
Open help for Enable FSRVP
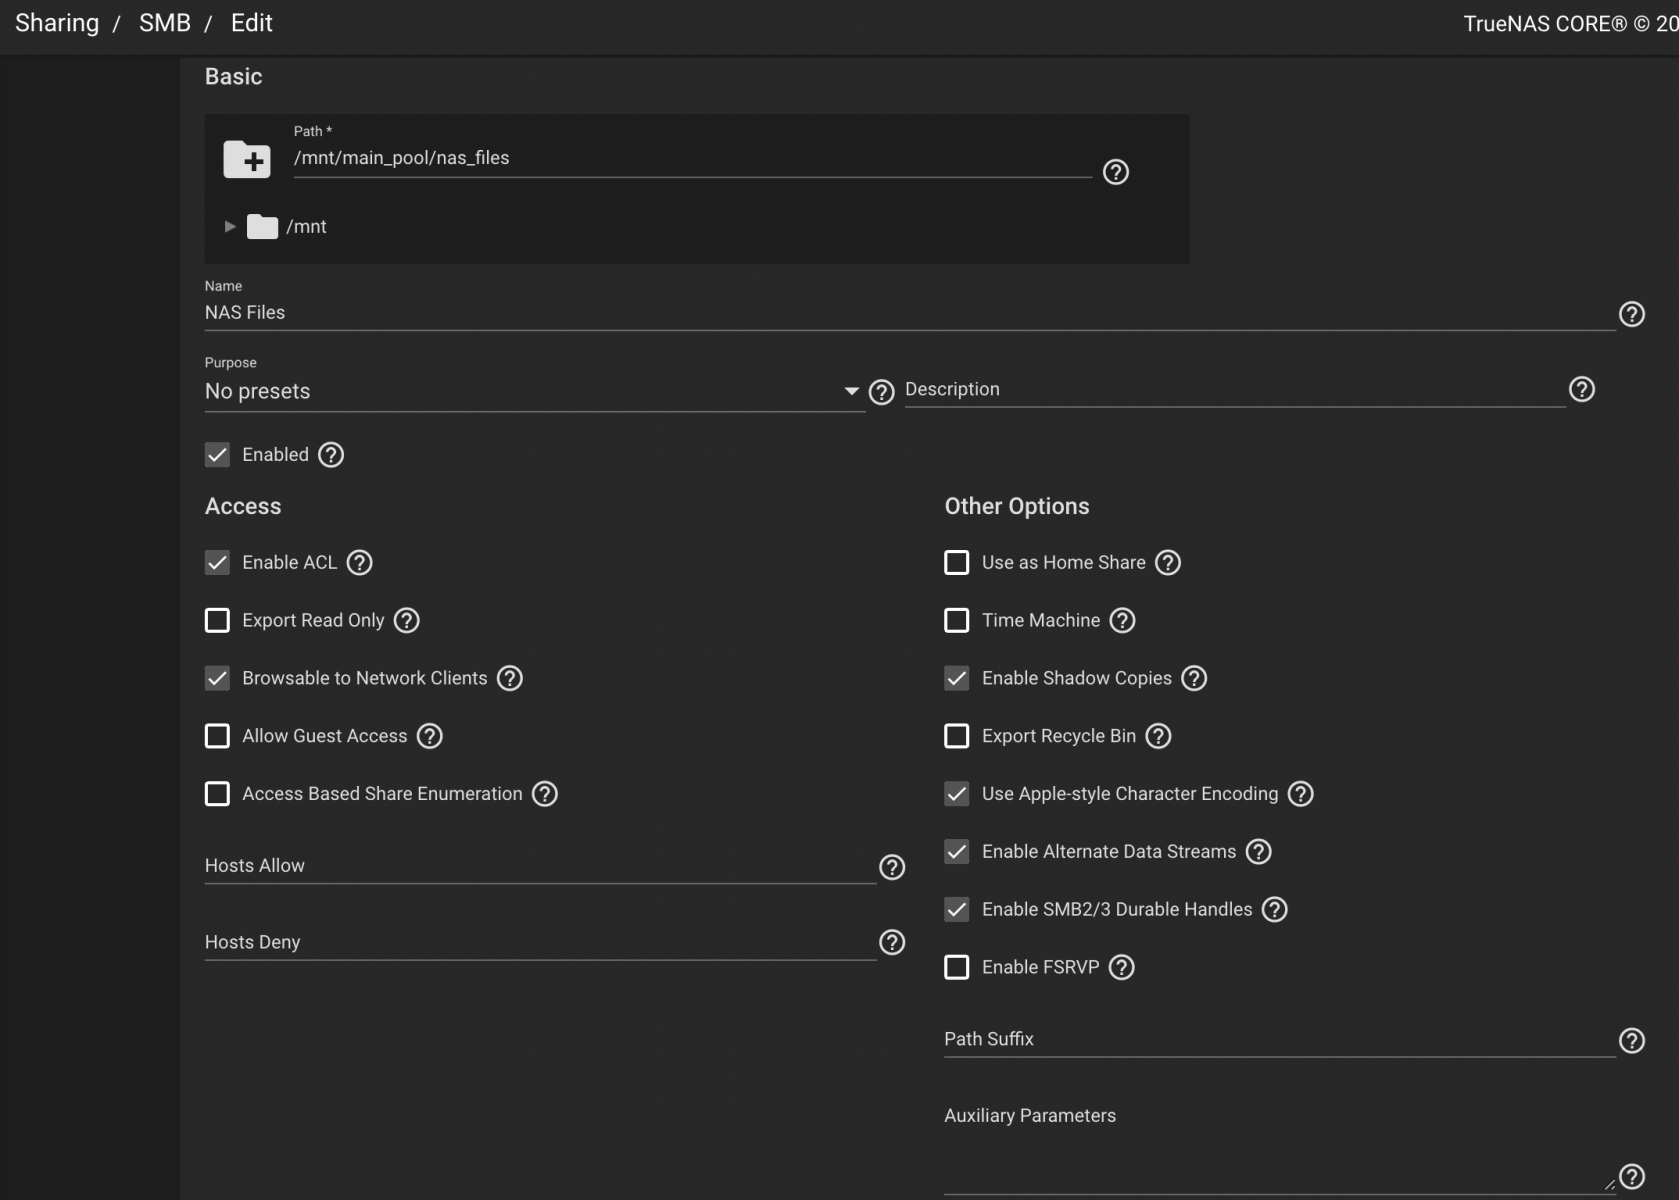coord(1121,968)
